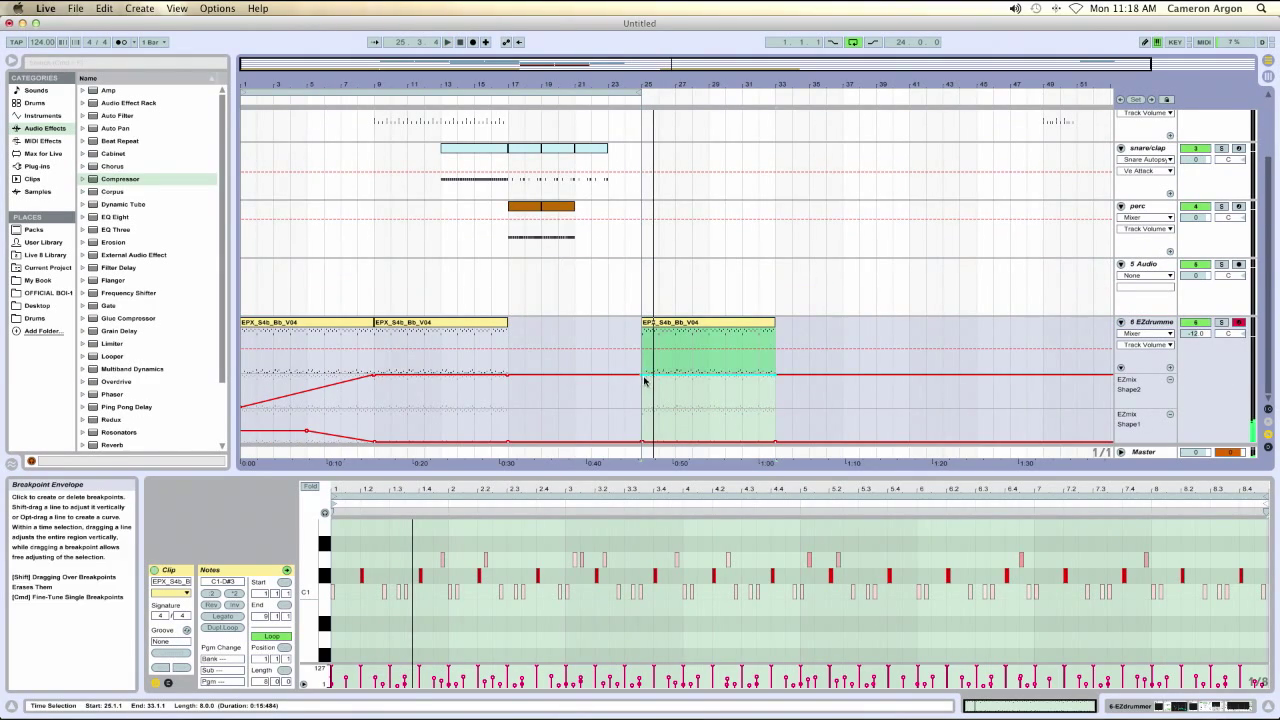Click the Arrangement Record button
Viewport: 1280px width, 720px height.
(473, 42)
